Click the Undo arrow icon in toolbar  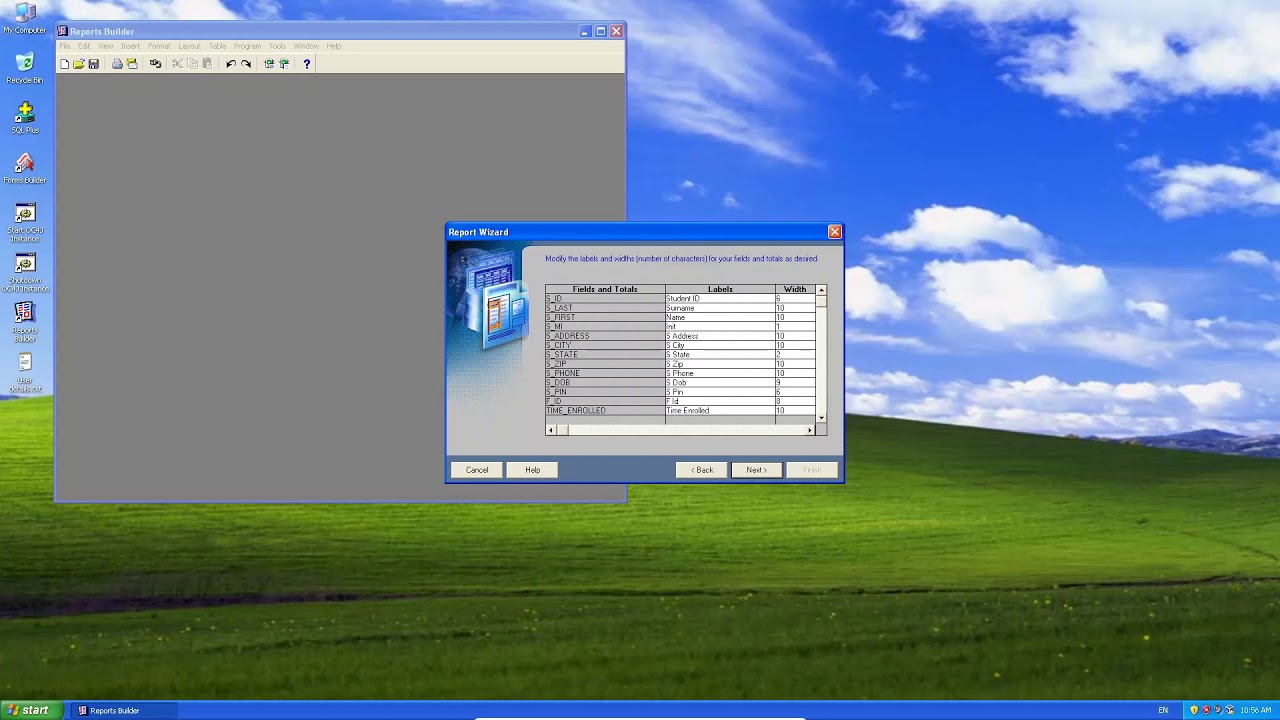tap(231, 64)
